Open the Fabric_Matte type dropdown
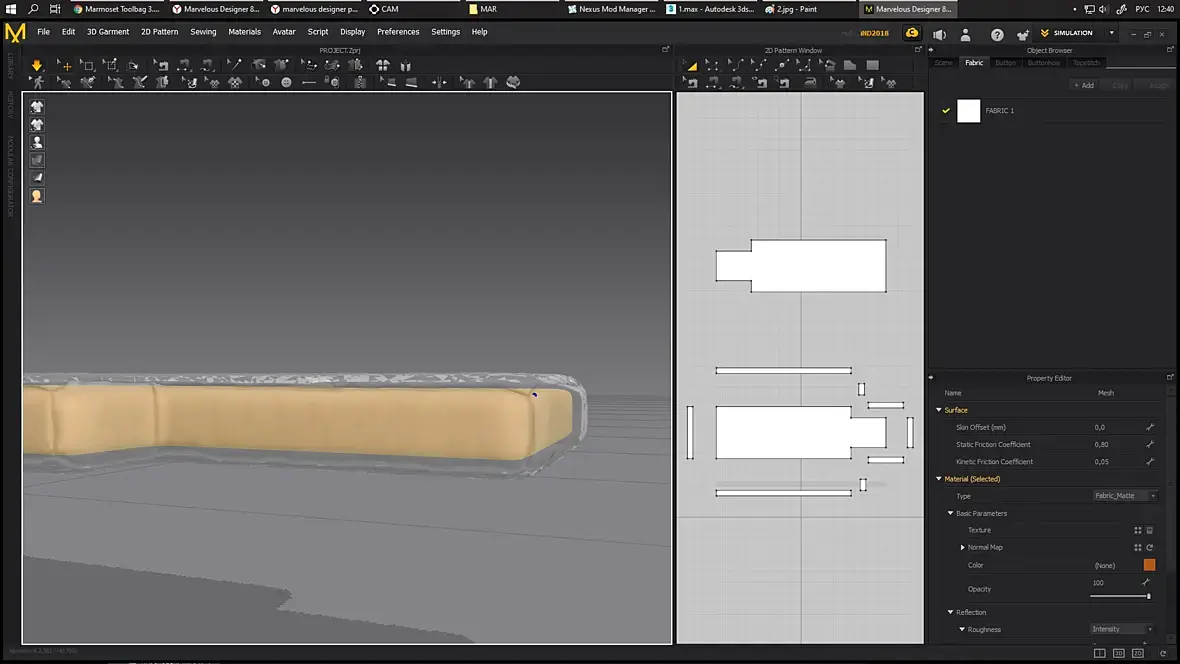 [1124, 495]
